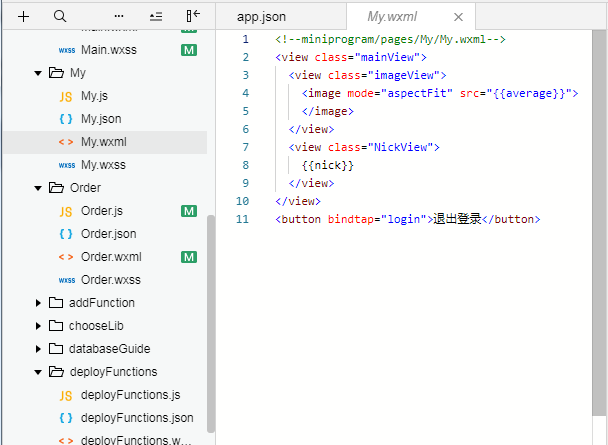Click the braces icon beside My.json
The width and height of the screenshot is (608, 445).
pos(66,119)
